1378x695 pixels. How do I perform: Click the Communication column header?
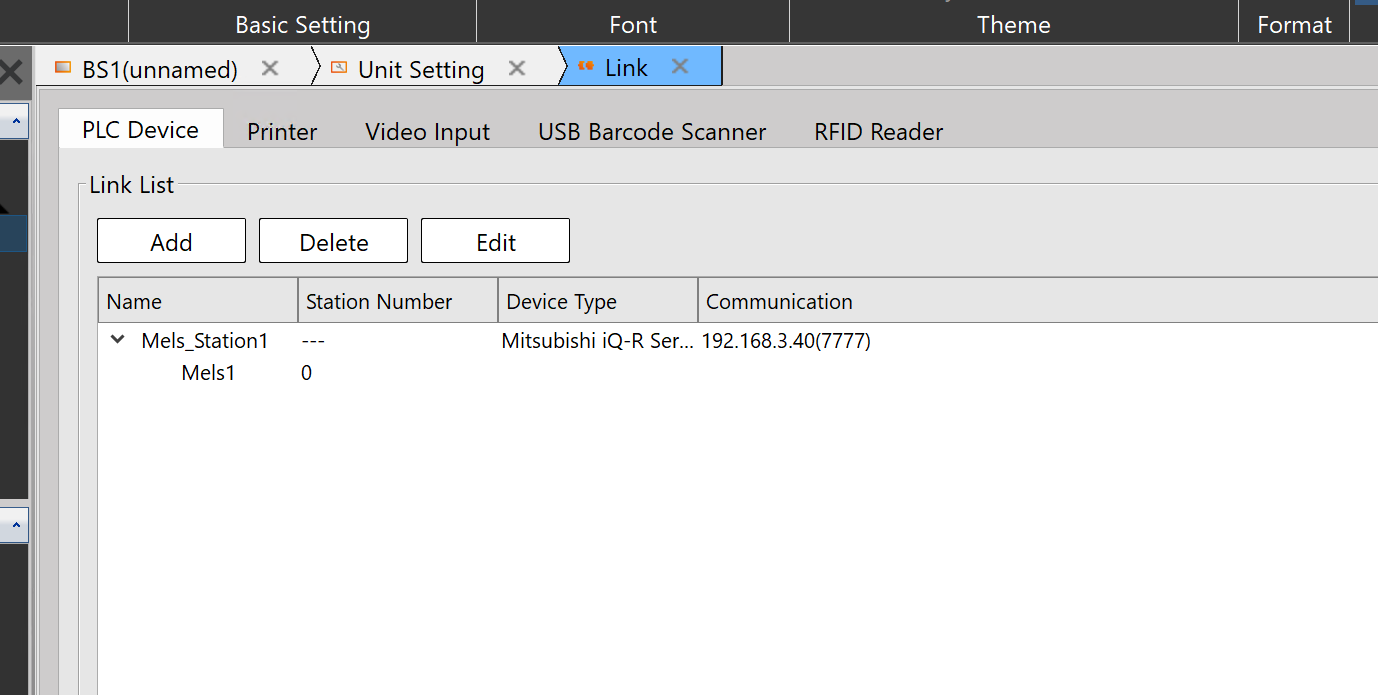pyautogui.click(x=779, y=301)
